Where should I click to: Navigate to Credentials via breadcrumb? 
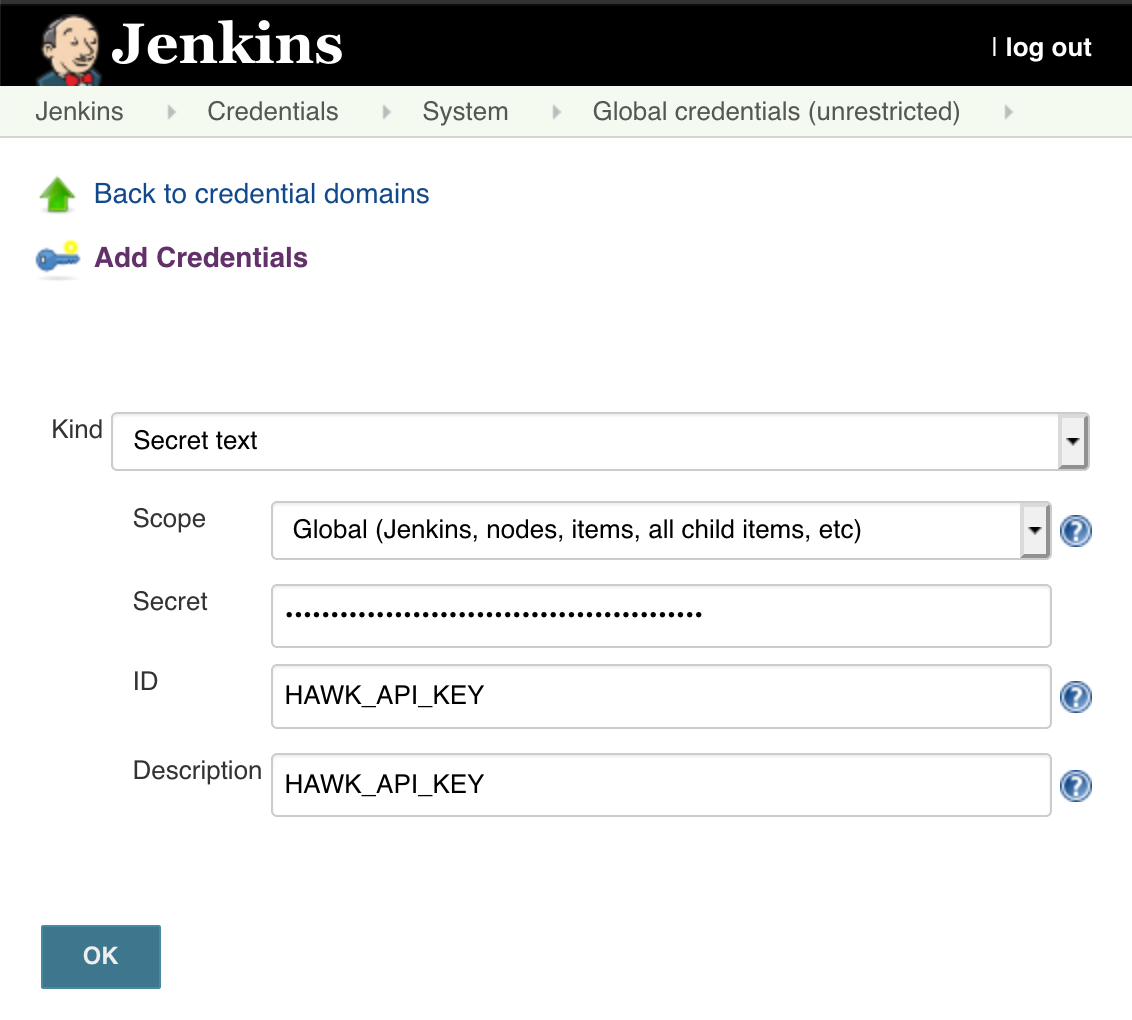coord(272,112)
